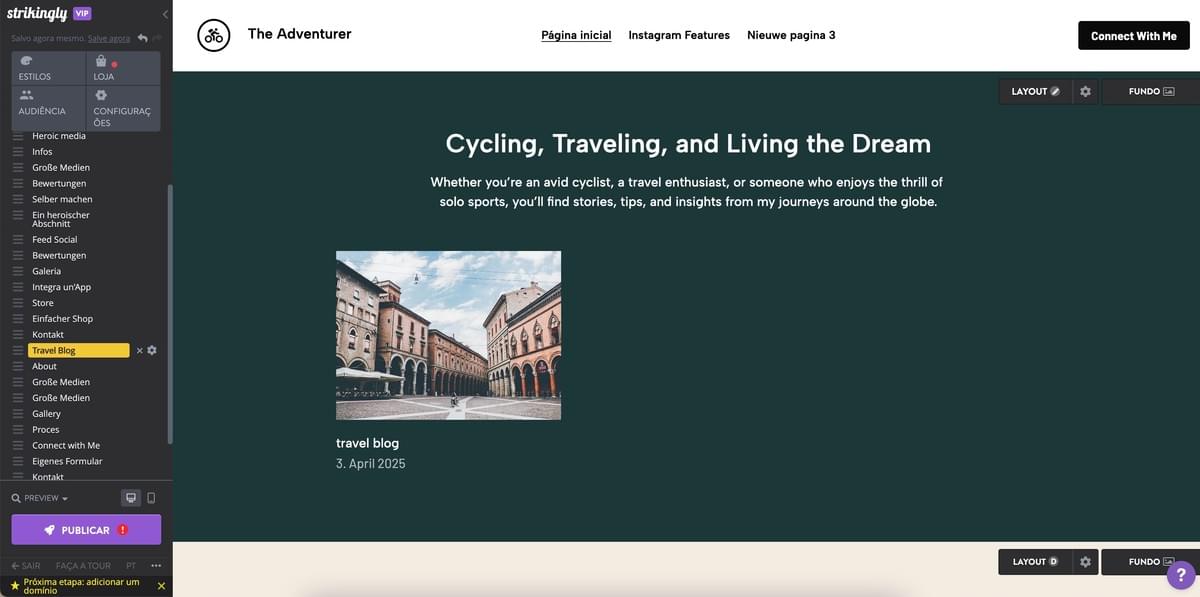Switch to mobile view mode
Viewport: 1200px width, 597px height.
pyautogui.click(x=151, y=498)
